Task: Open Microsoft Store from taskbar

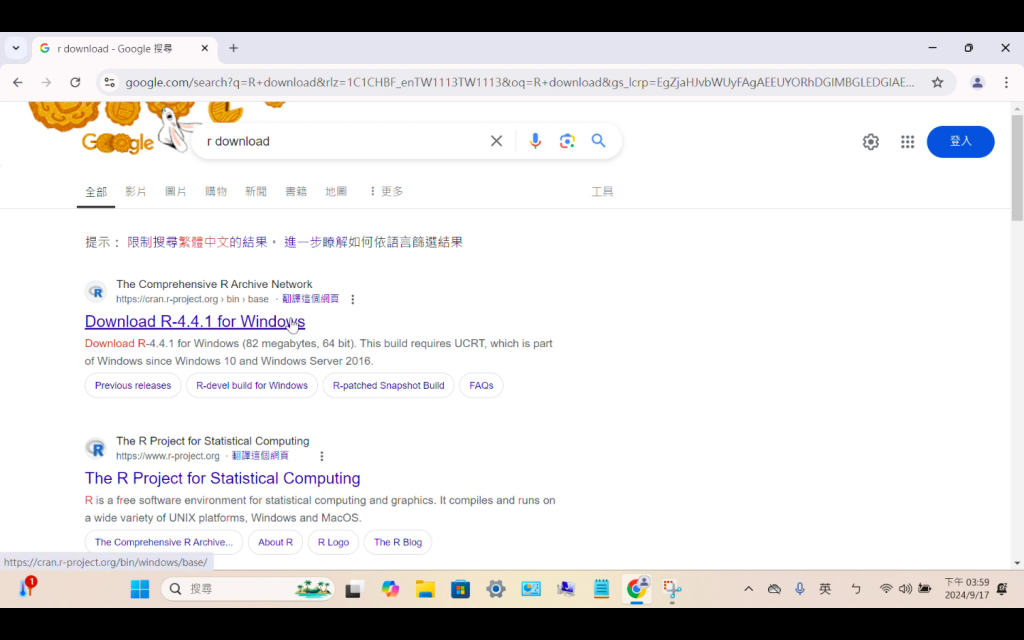Action: tap(460, 589)
